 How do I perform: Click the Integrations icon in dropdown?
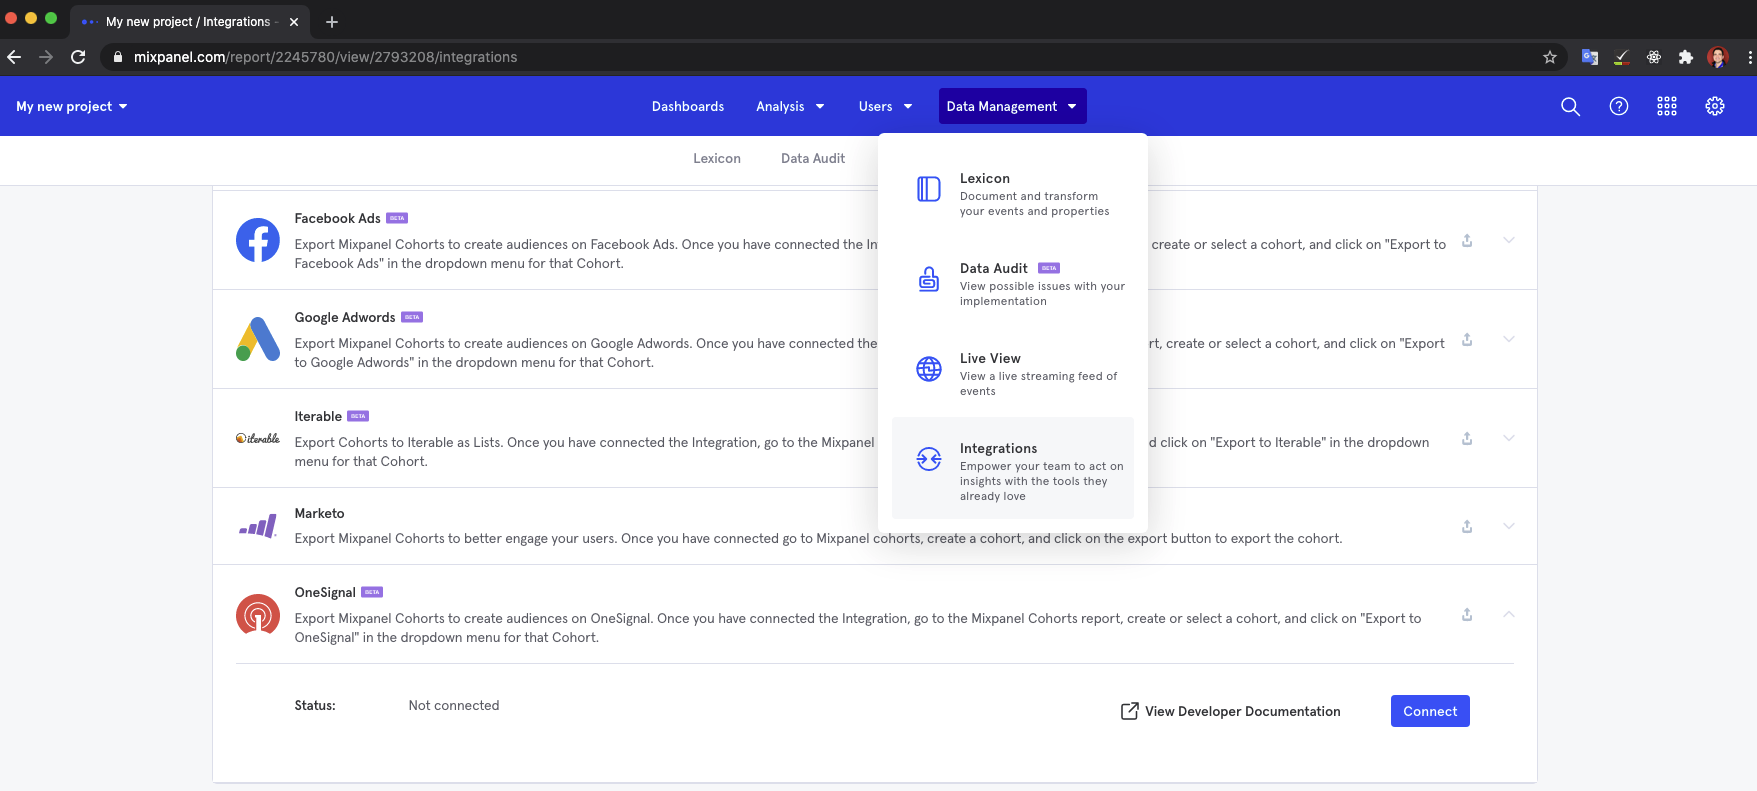pos(929,459)
